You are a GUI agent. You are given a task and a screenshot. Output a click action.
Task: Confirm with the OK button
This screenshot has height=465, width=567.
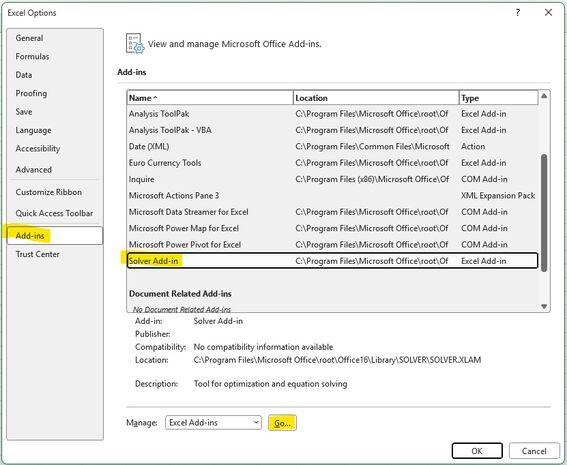click(477, 451)
